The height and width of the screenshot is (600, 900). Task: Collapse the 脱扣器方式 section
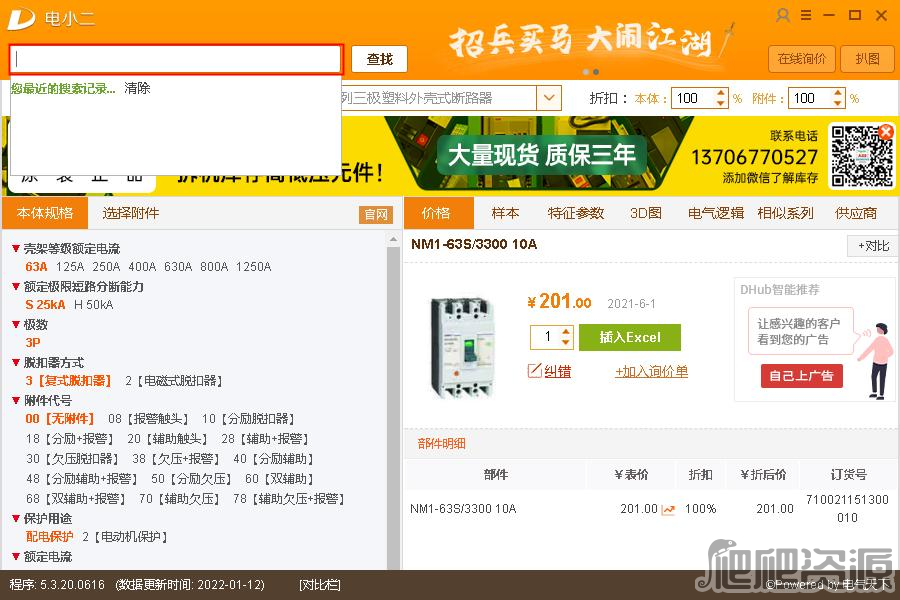tap(16, 362)
